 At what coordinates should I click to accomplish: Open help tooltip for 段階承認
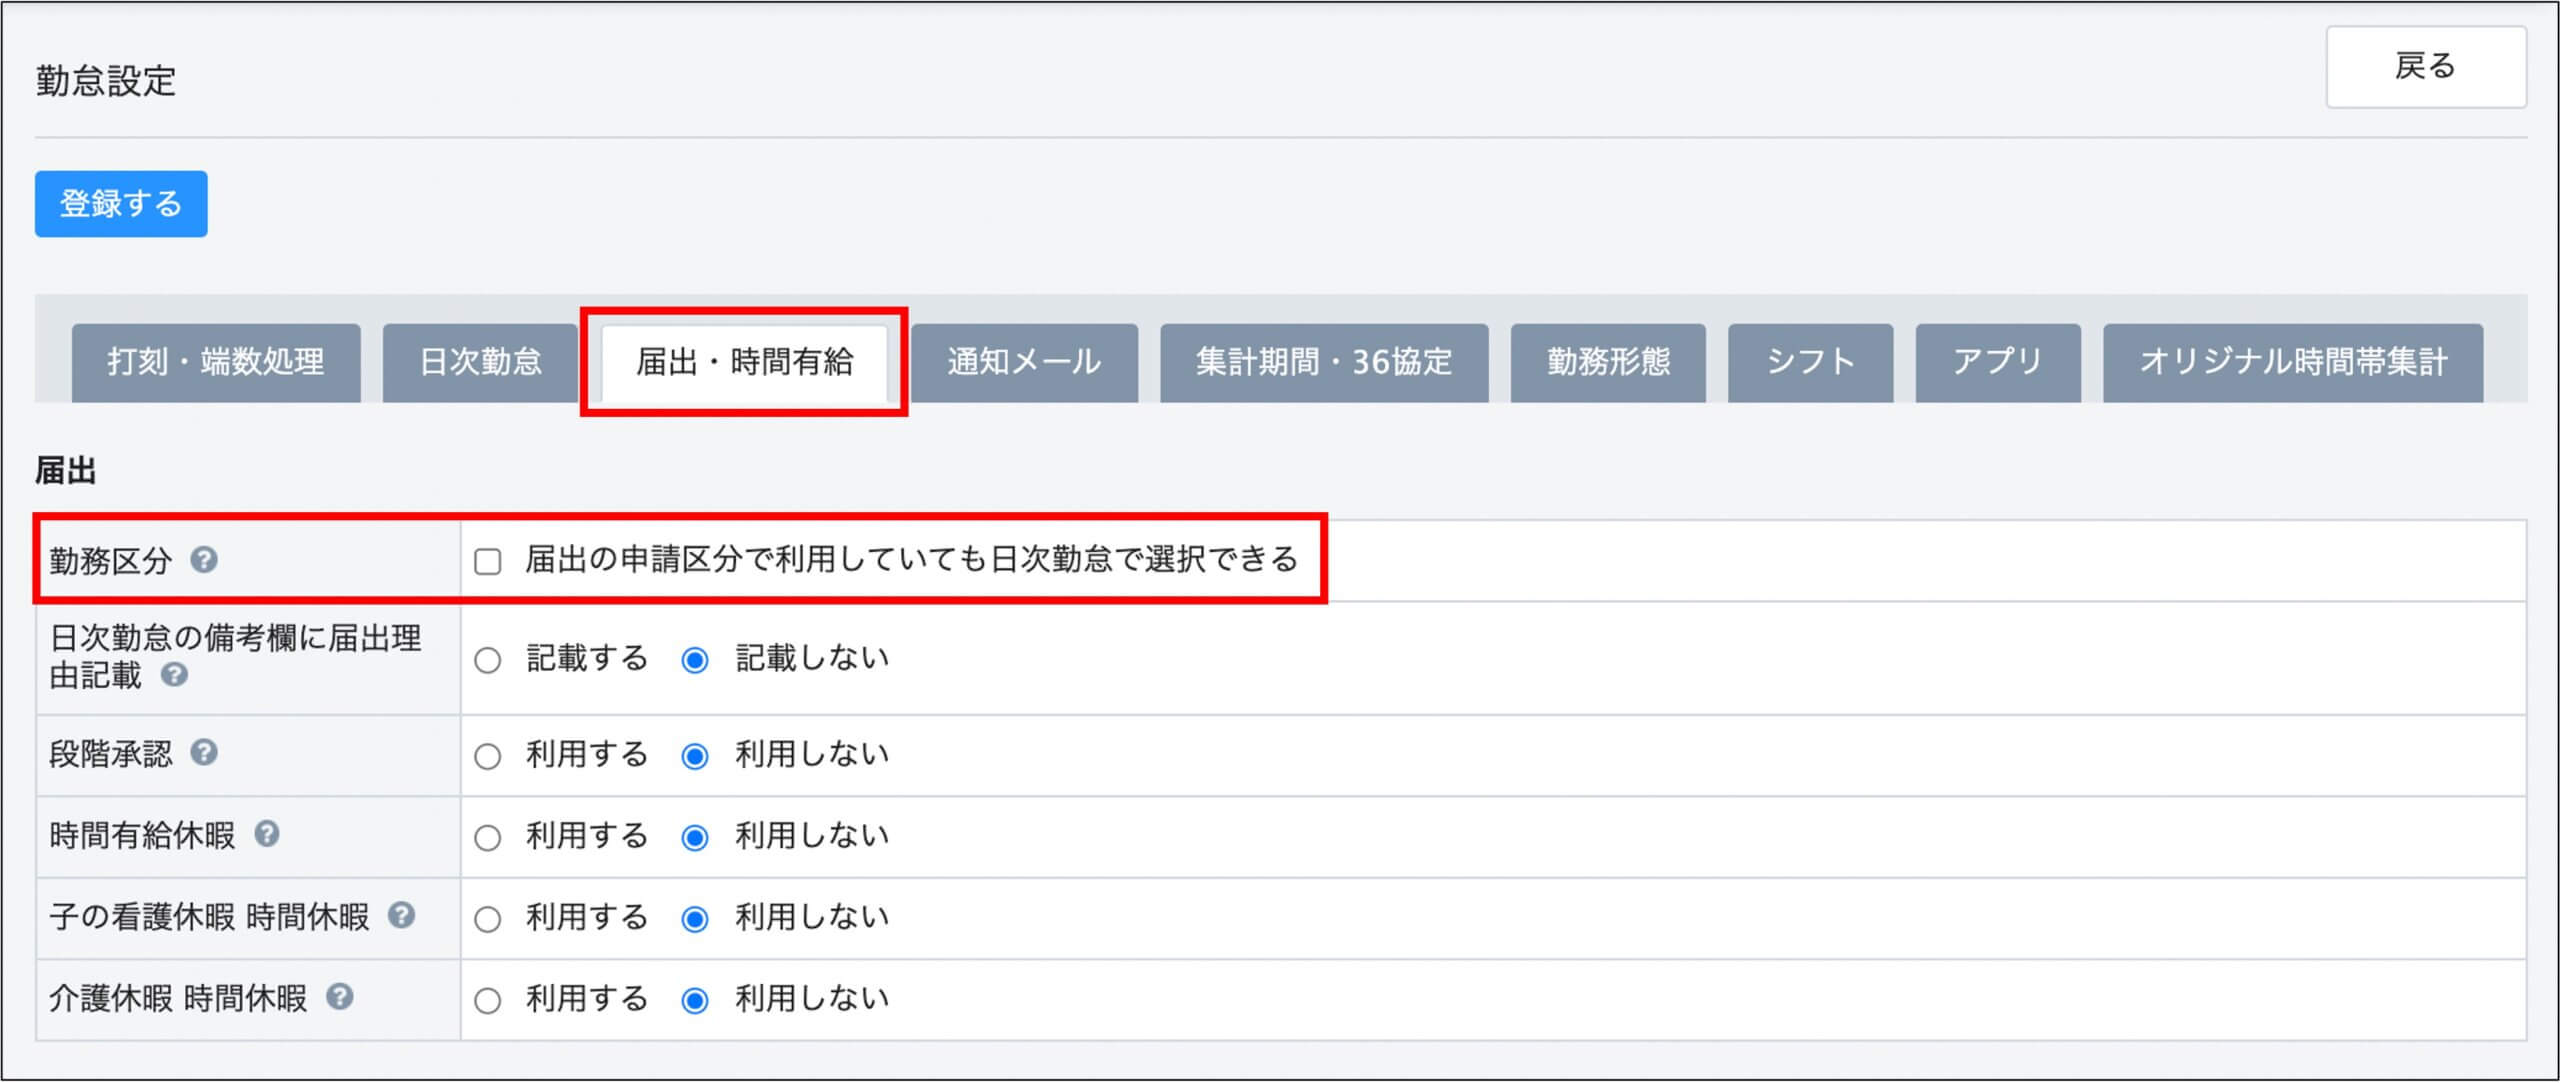pyautogui.click(x=204, y=752)
